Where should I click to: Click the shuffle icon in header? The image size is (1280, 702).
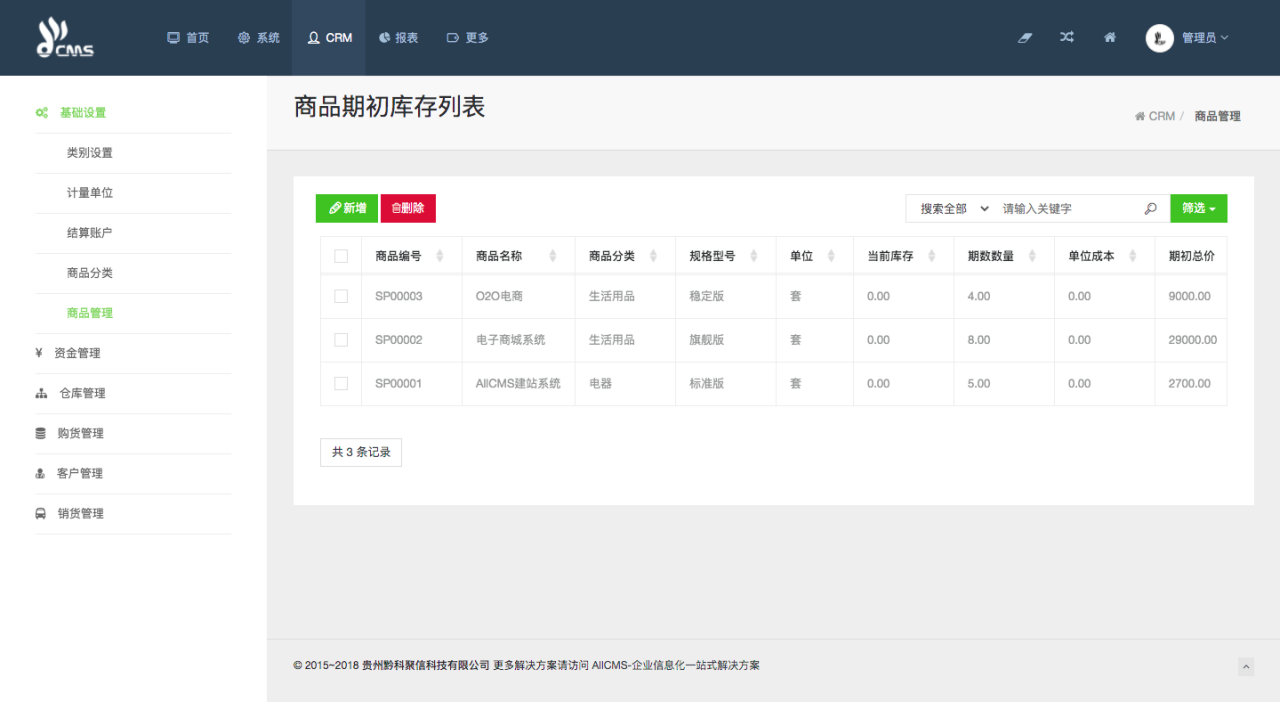pos(1067,38)
